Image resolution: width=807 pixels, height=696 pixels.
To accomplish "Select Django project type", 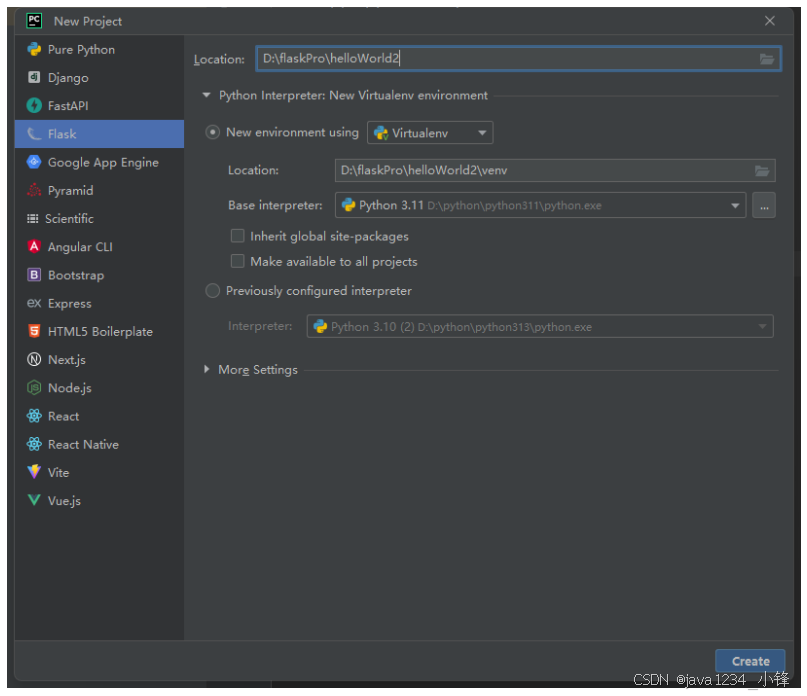I will coord(99,78).
